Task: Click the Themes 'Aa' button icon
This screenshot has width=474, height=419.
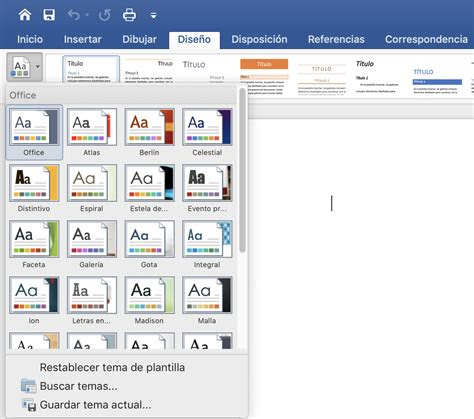Action: click(20, 67)
